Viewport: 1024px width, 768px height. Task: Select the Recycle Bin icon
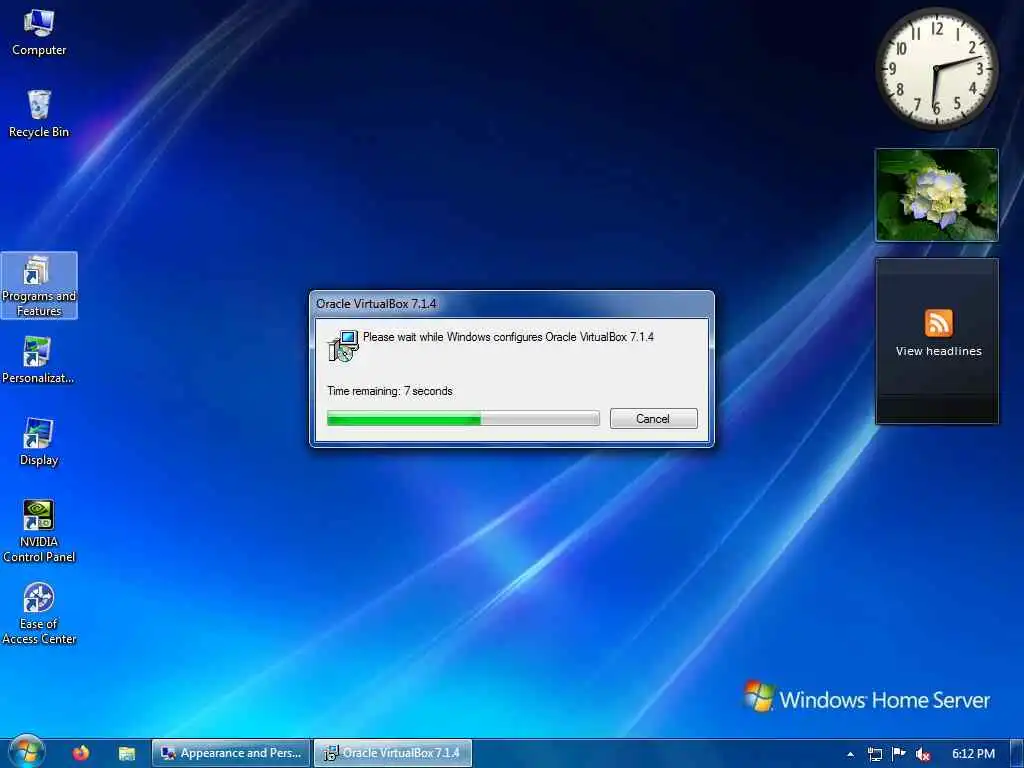[39, 114]
